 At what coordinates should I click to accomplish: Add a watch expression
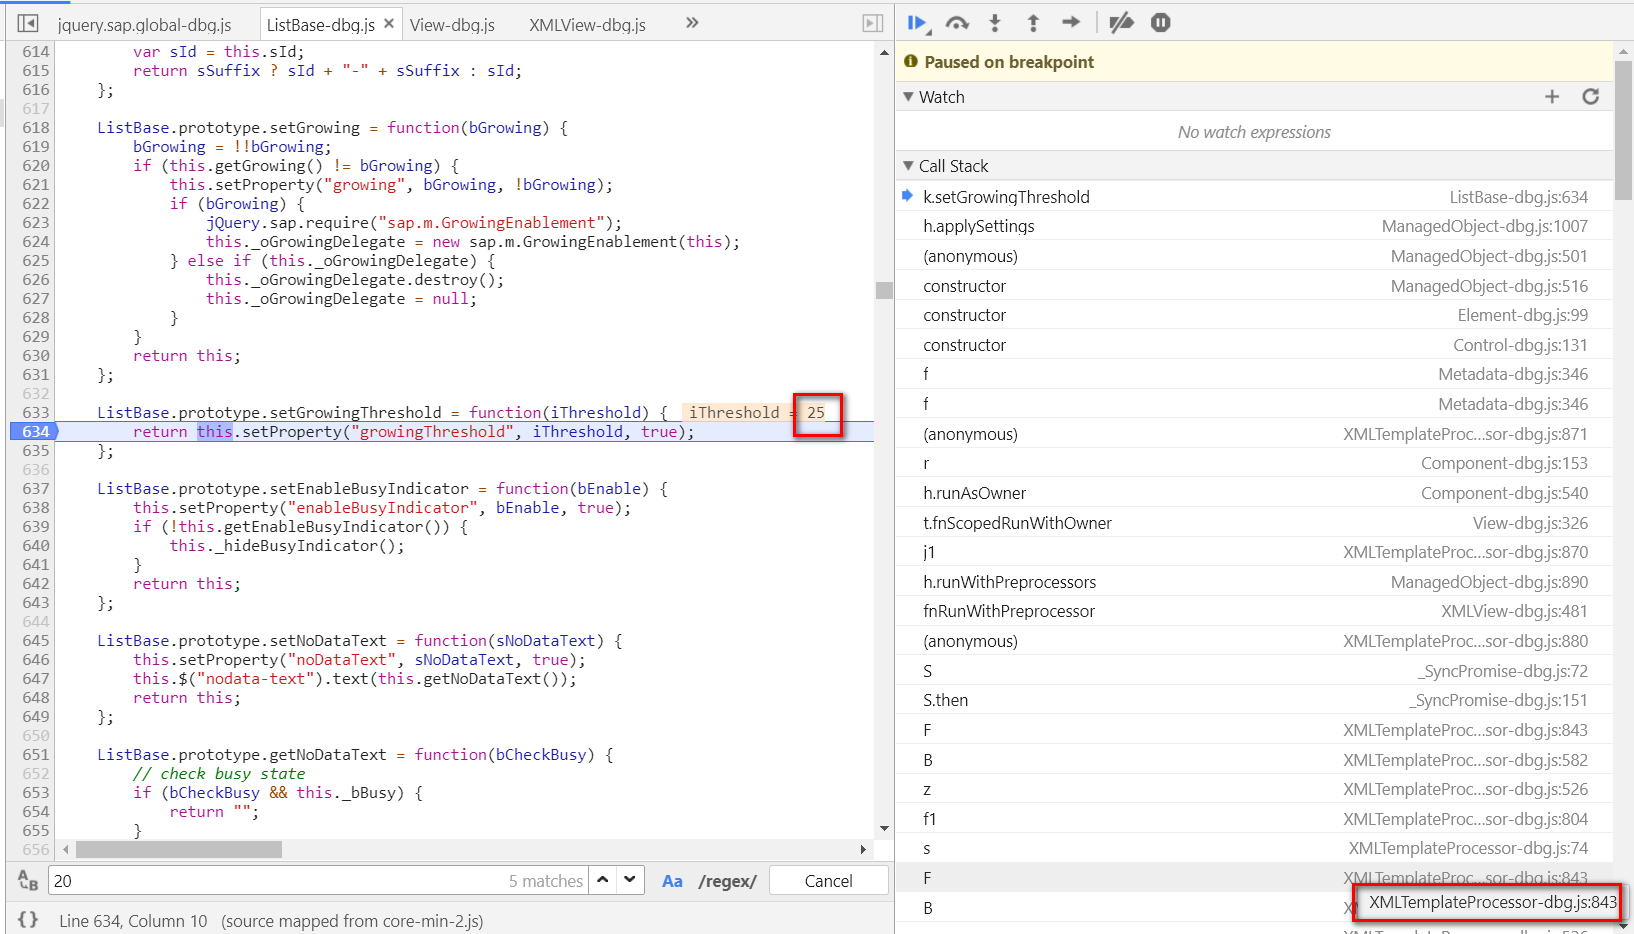pyautogui.click(x=1552, y=97)
